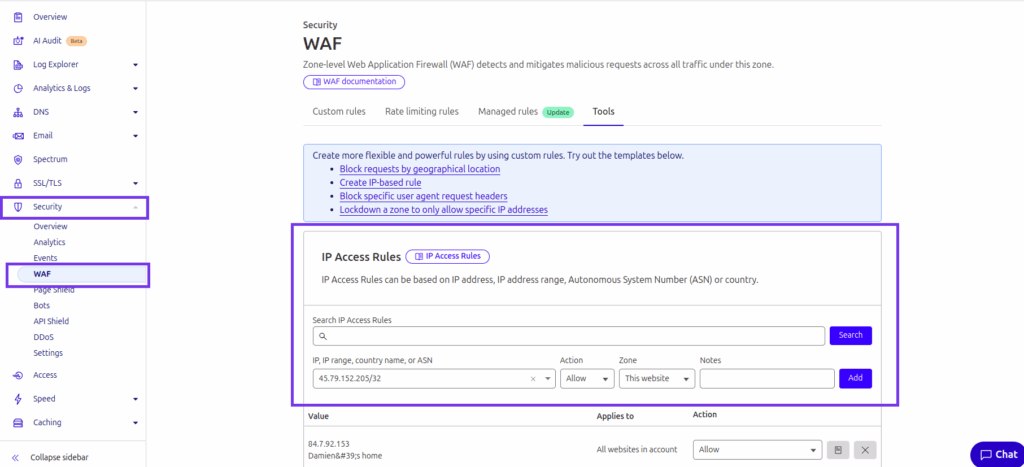1024x467 pixels.
Task: Click the Security shield icon
Action: pos(18,207)
